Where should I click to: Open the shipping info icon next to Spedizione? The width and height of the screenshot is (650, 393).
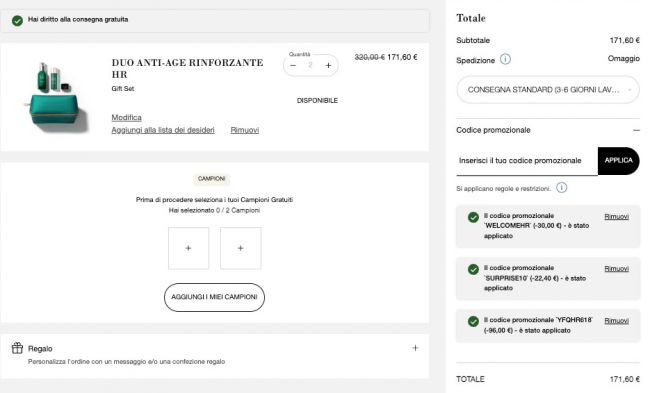tap(505, 59)
